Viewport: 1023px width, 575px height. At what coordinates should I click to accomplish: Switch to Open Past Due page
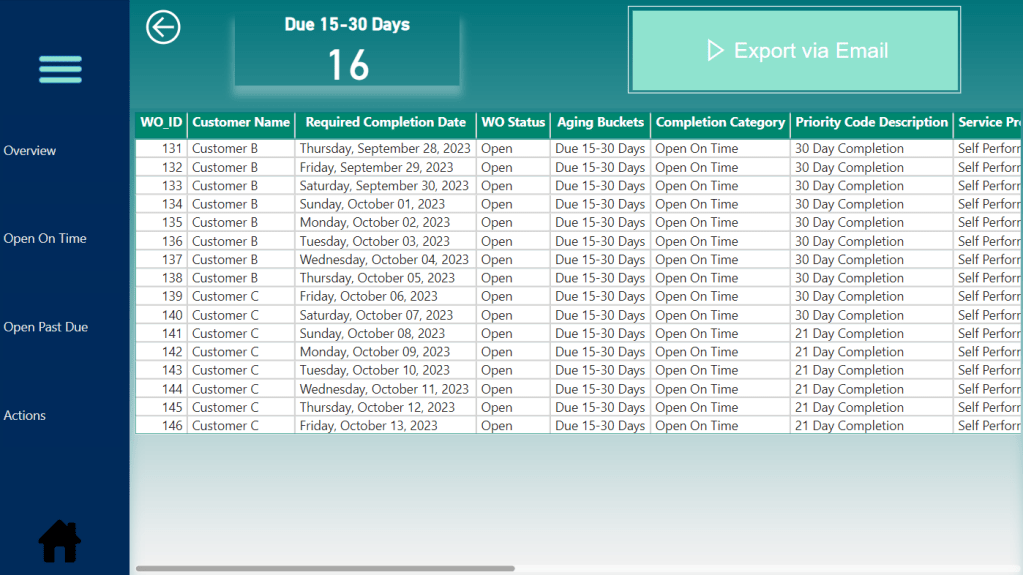46,327
